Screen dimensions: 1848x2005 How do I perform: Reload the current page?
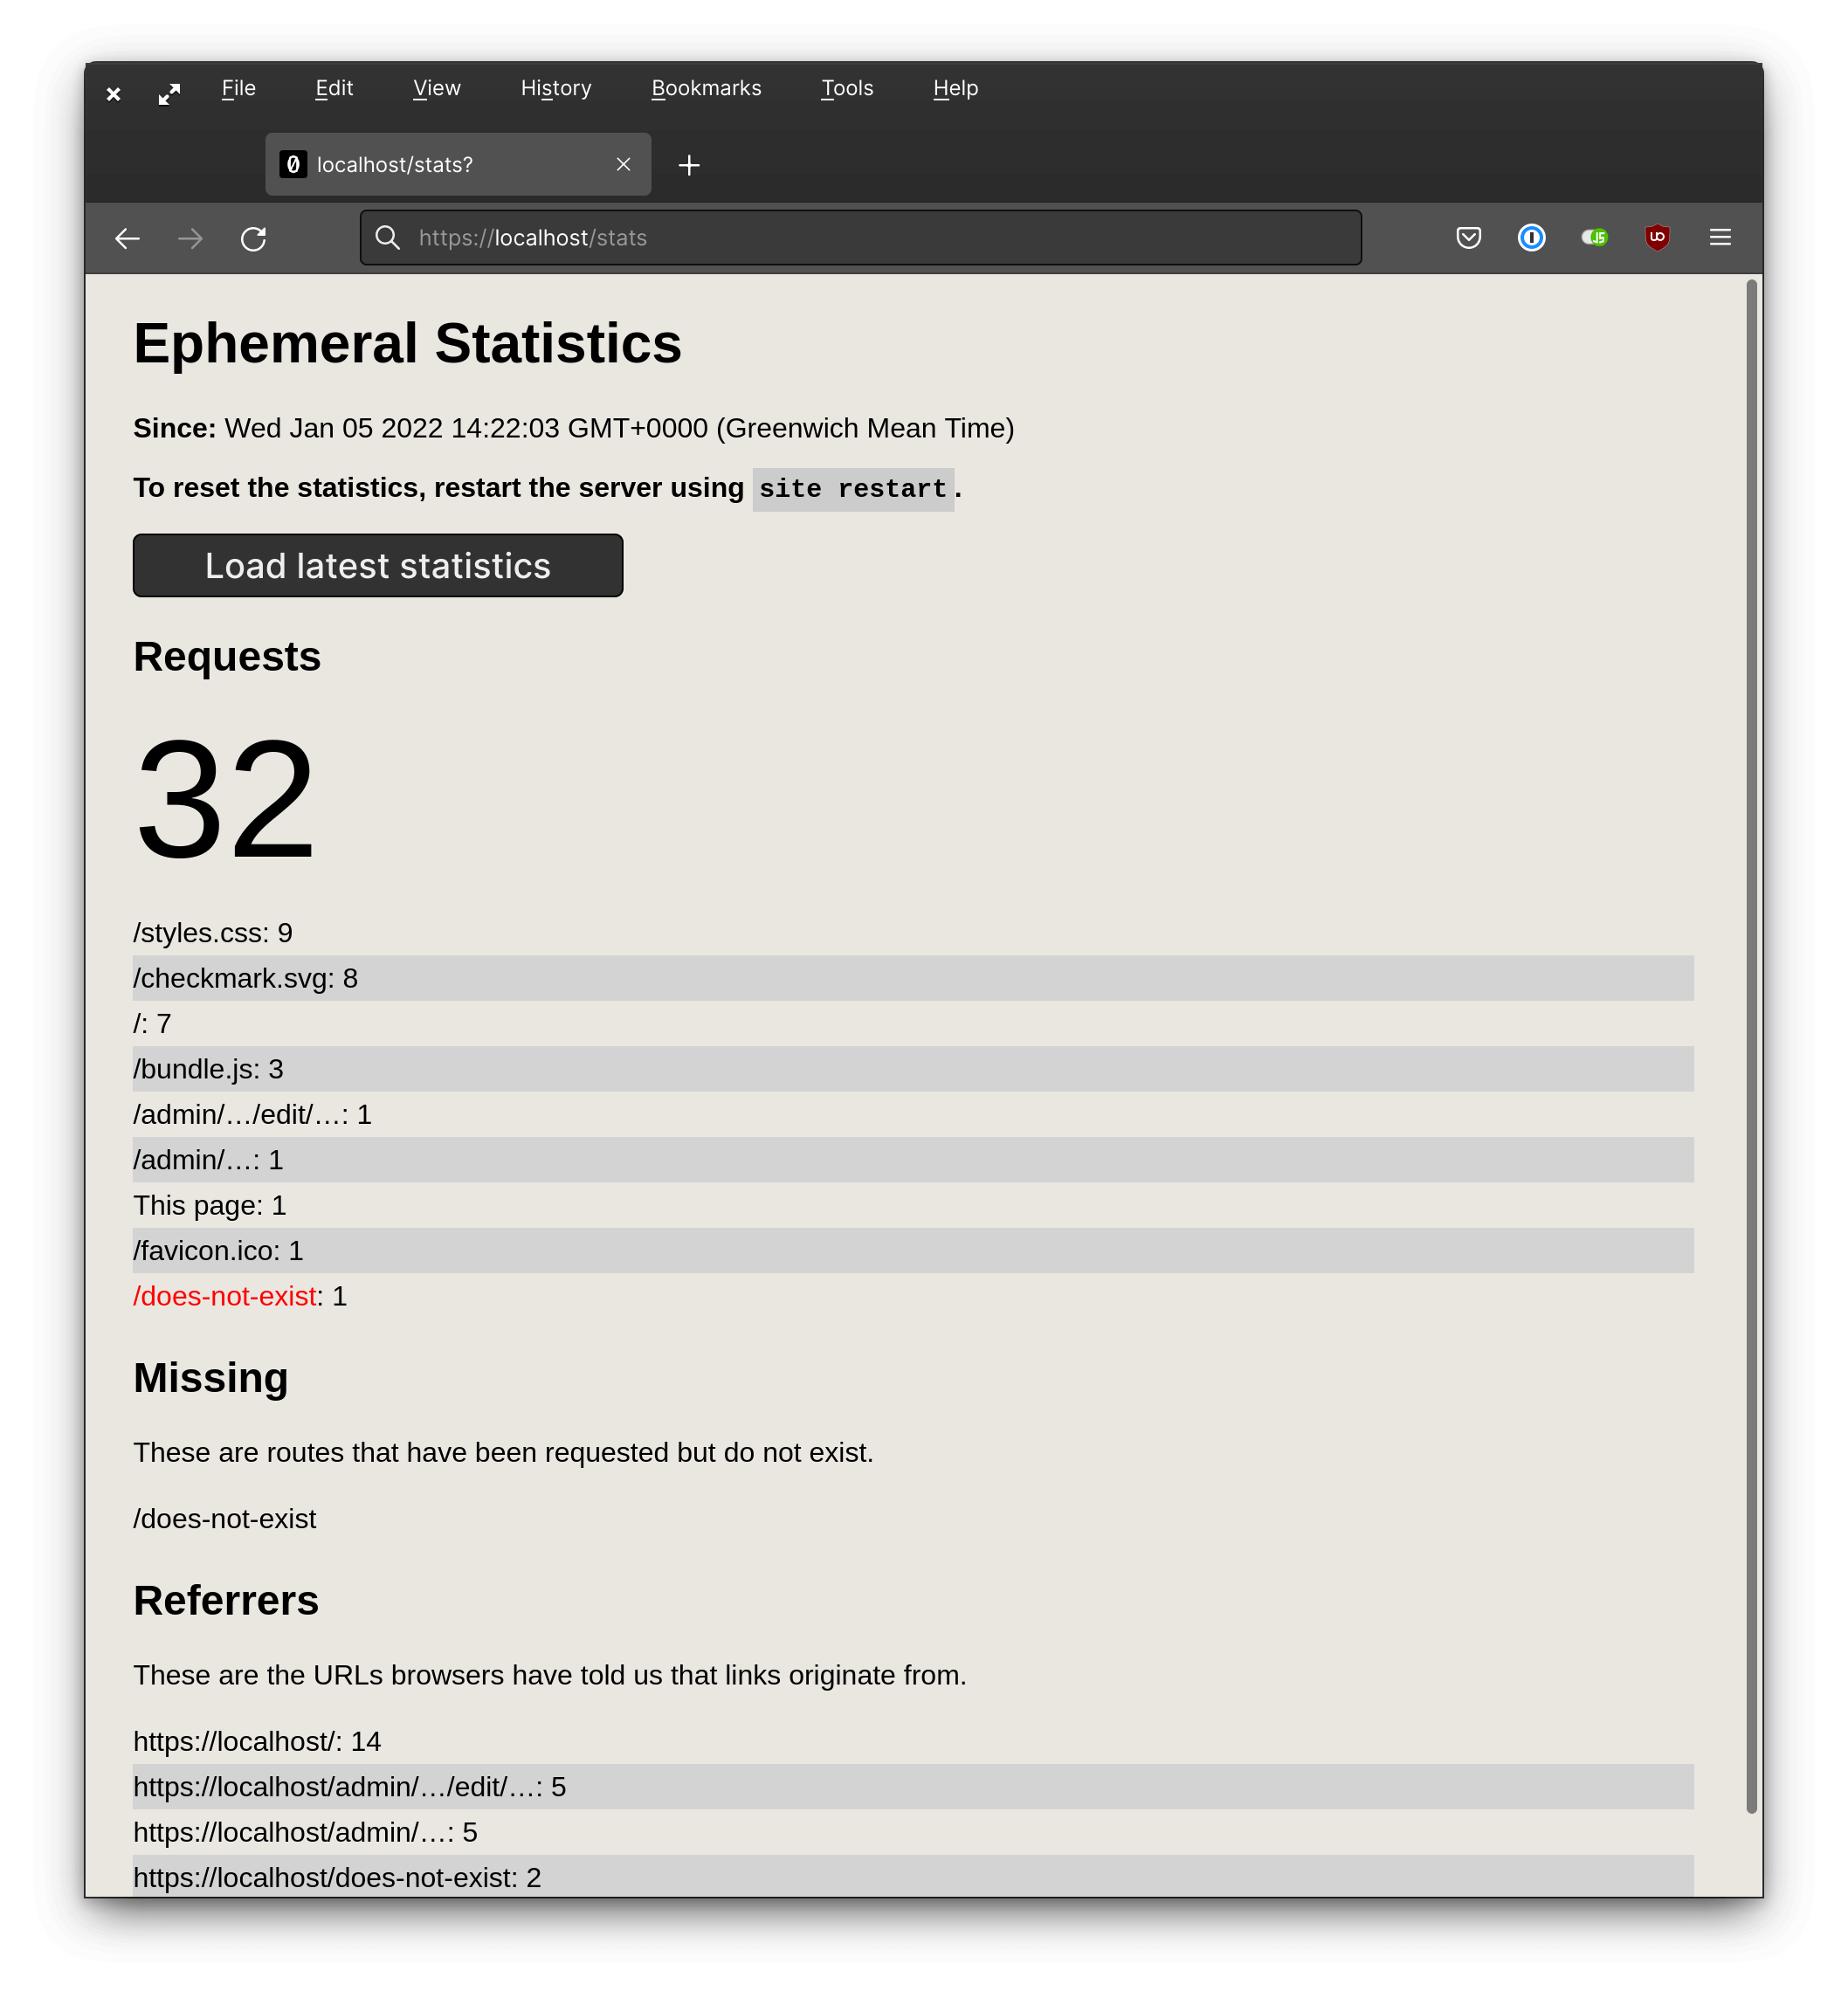253,238
